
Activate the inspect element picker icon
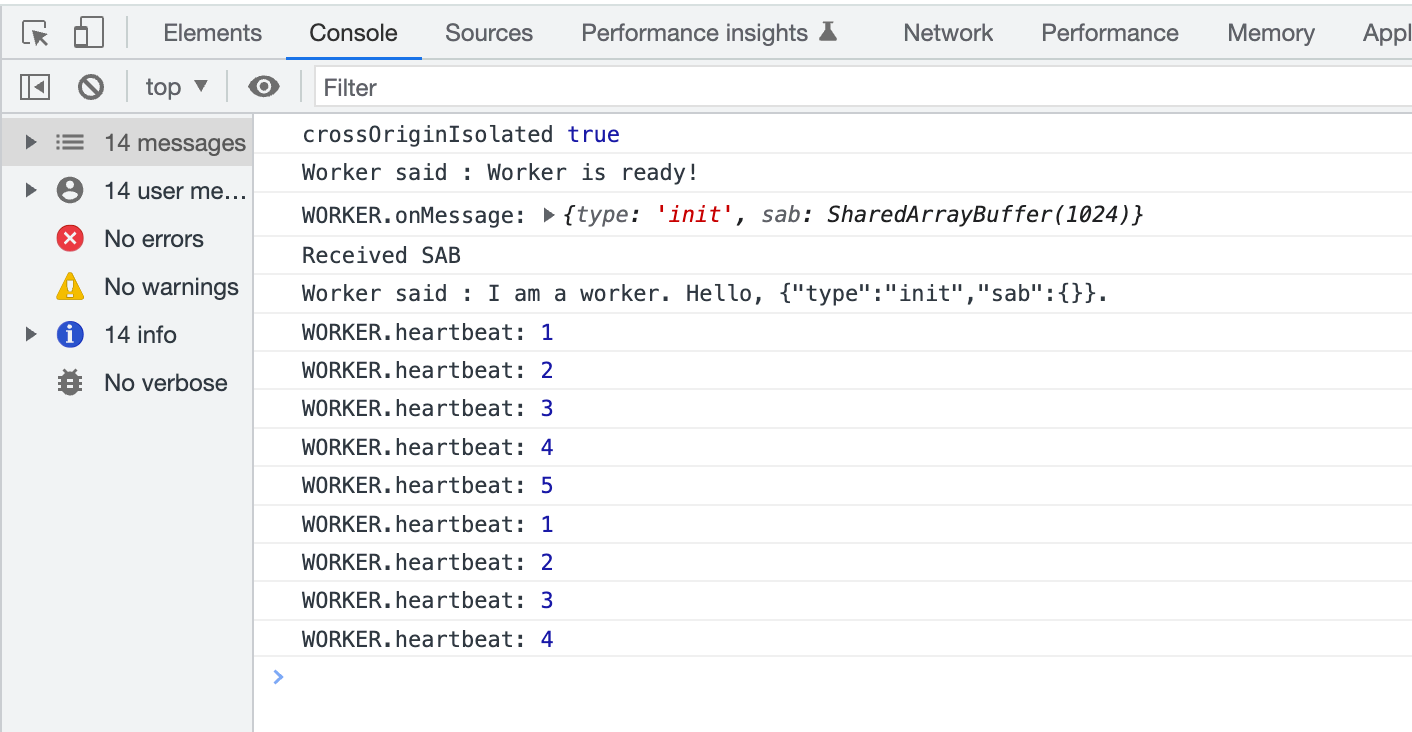(x=36, y=33)
